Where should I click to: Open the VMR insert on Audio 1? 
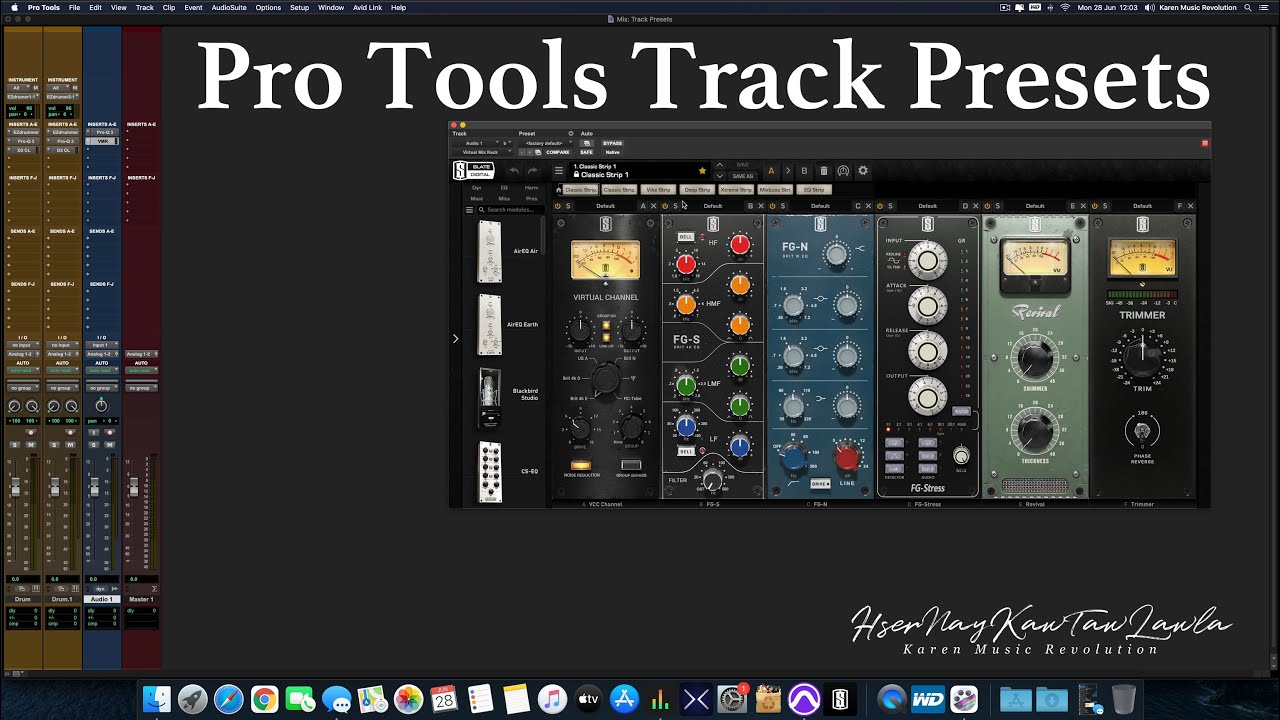tap(102, 141)
